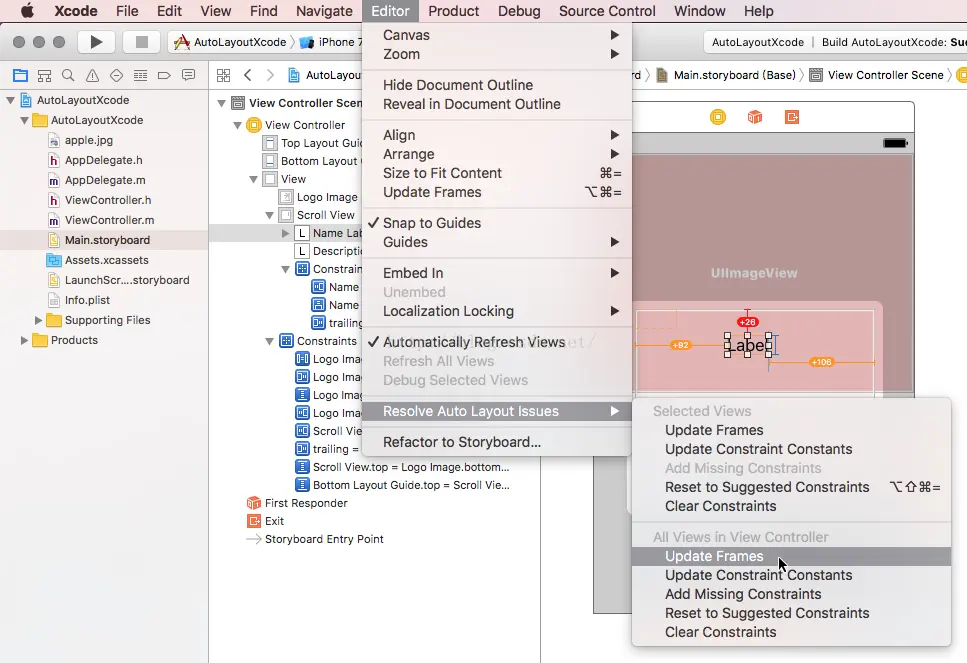Open the Help menu

tap(759, 11)
